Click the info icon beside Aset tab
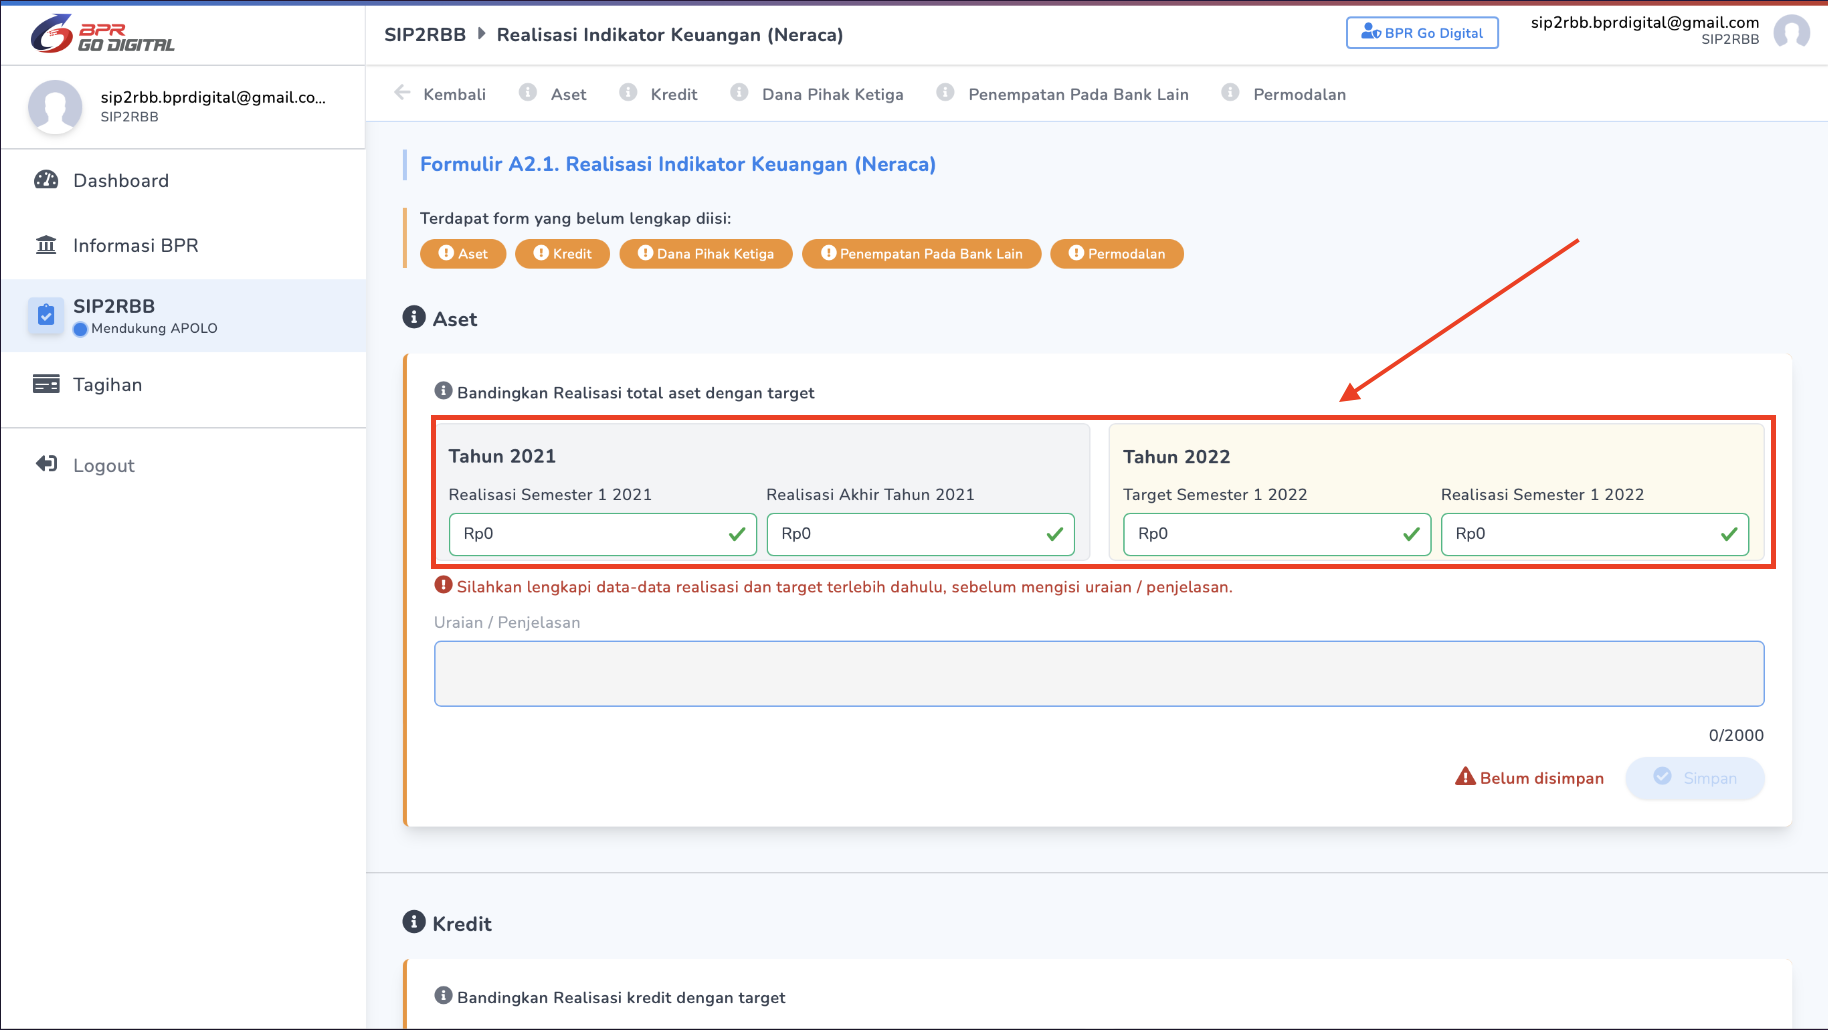The width and height of the screenshot is (1828, 1030). tap(528, 93)
